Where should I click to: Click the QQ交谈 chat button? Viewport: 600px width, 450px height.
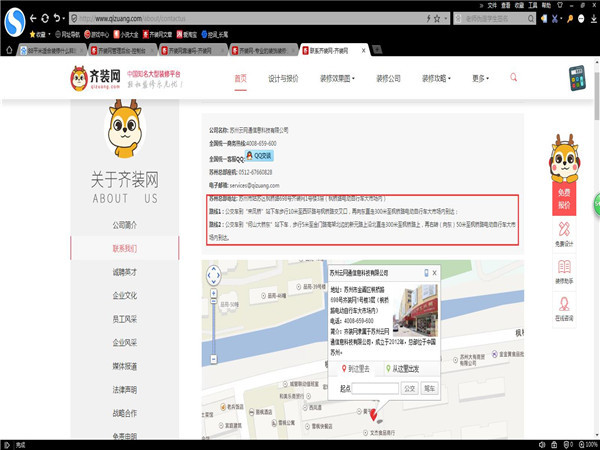259,156
